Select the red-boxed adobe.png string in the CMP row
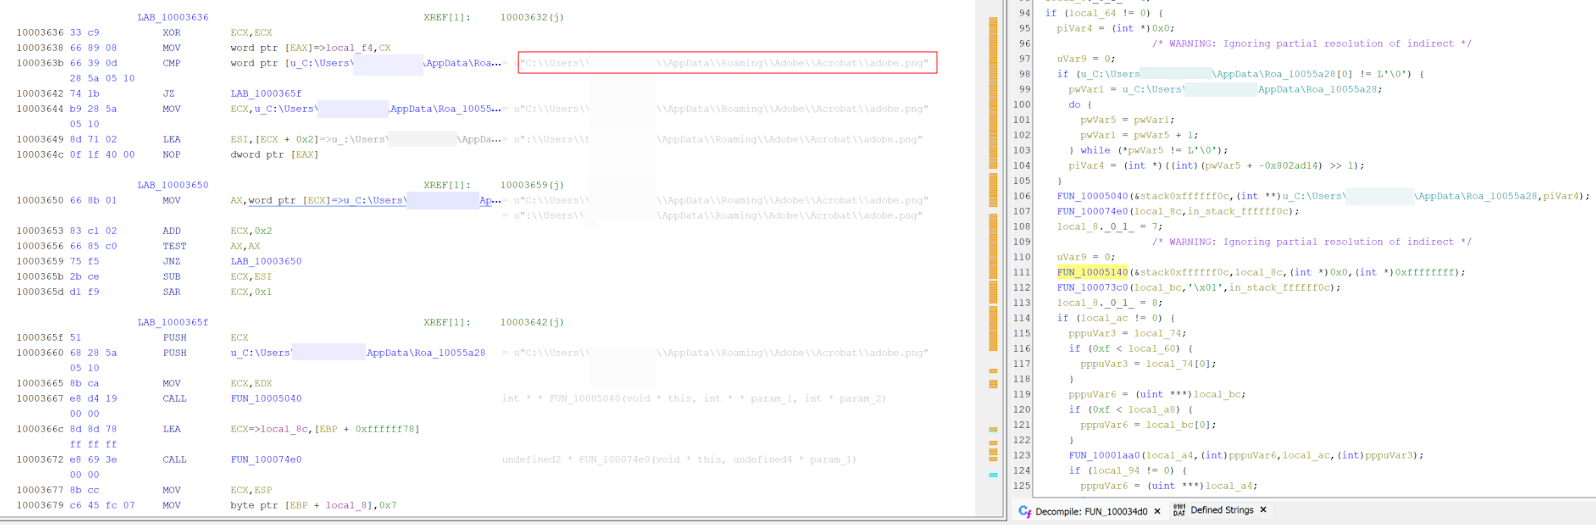The image size is (1596, 526). pos(727,63)
